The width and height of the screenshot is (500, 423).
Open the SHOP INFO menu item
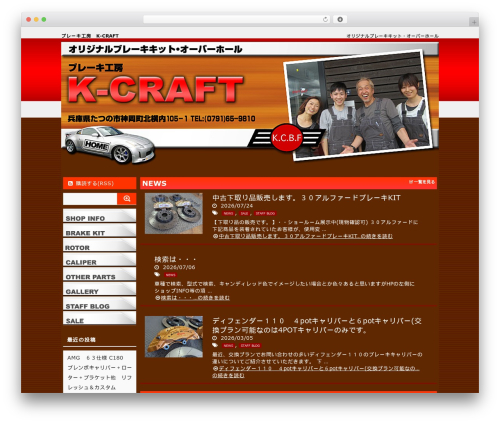(99, 216)
